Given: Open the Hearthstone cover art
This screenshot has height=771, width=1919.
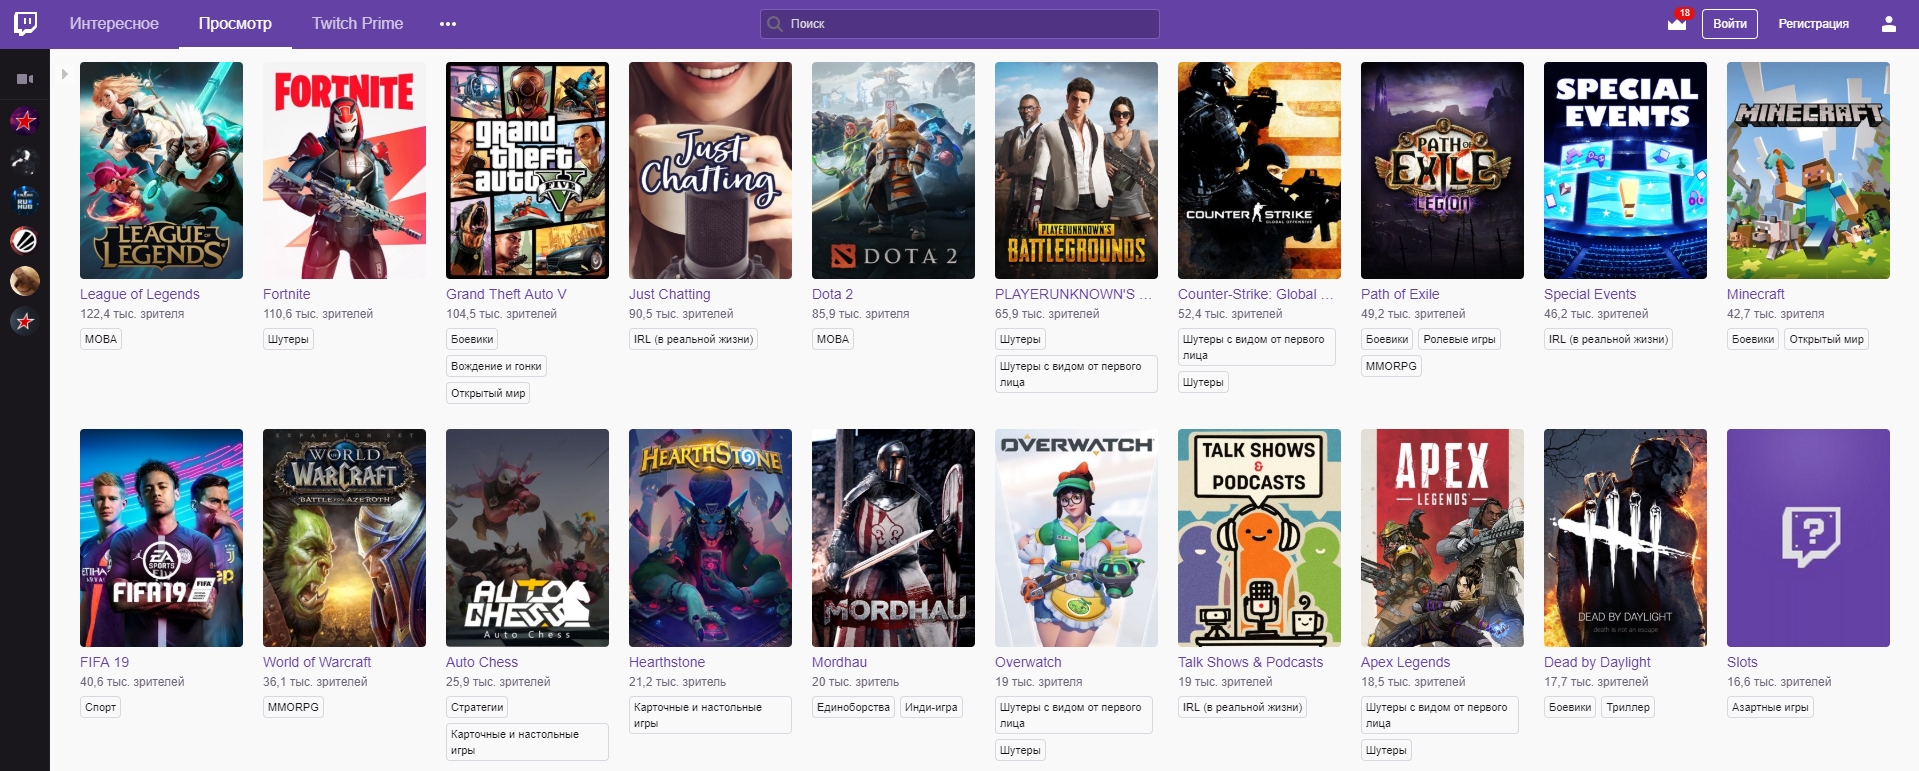Looking at the screenshot, I should pos(710,538).
